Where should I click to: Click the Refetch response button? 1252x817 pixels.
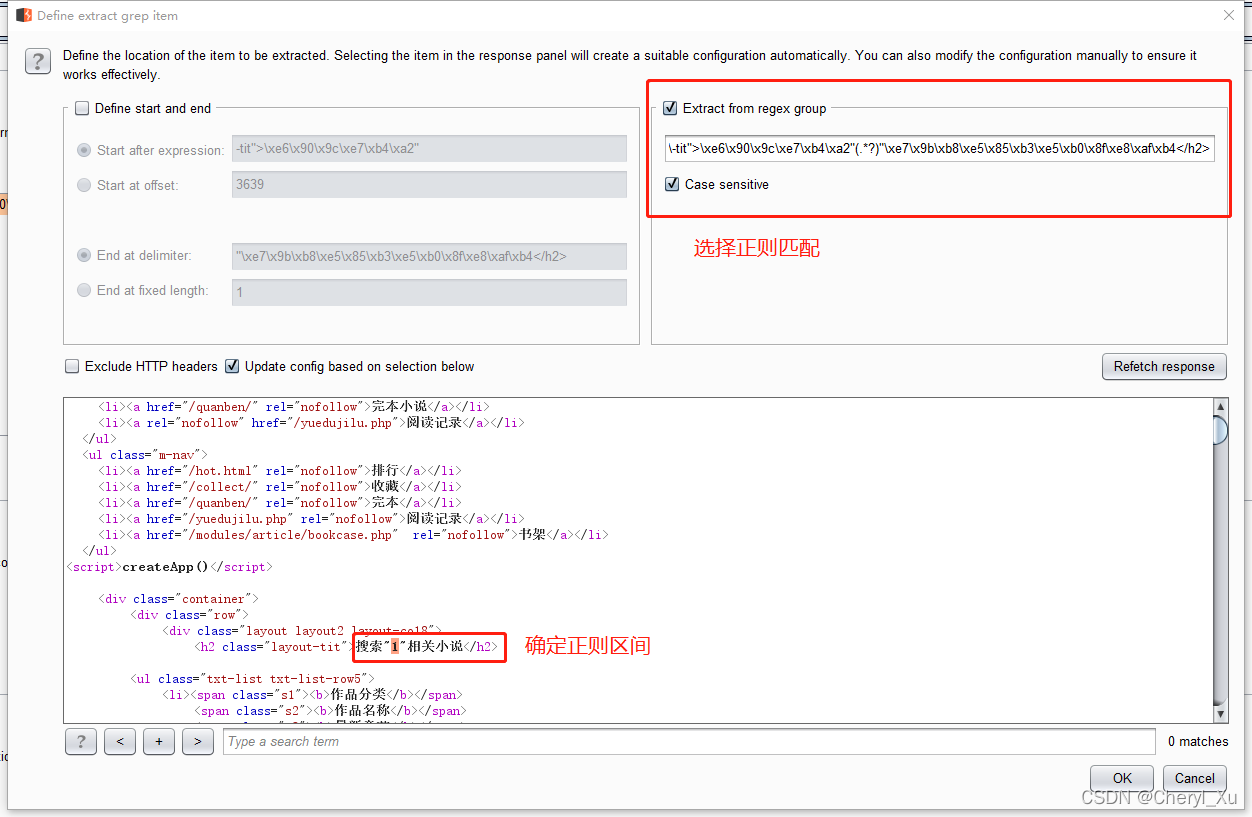[x=1164, y=366]
